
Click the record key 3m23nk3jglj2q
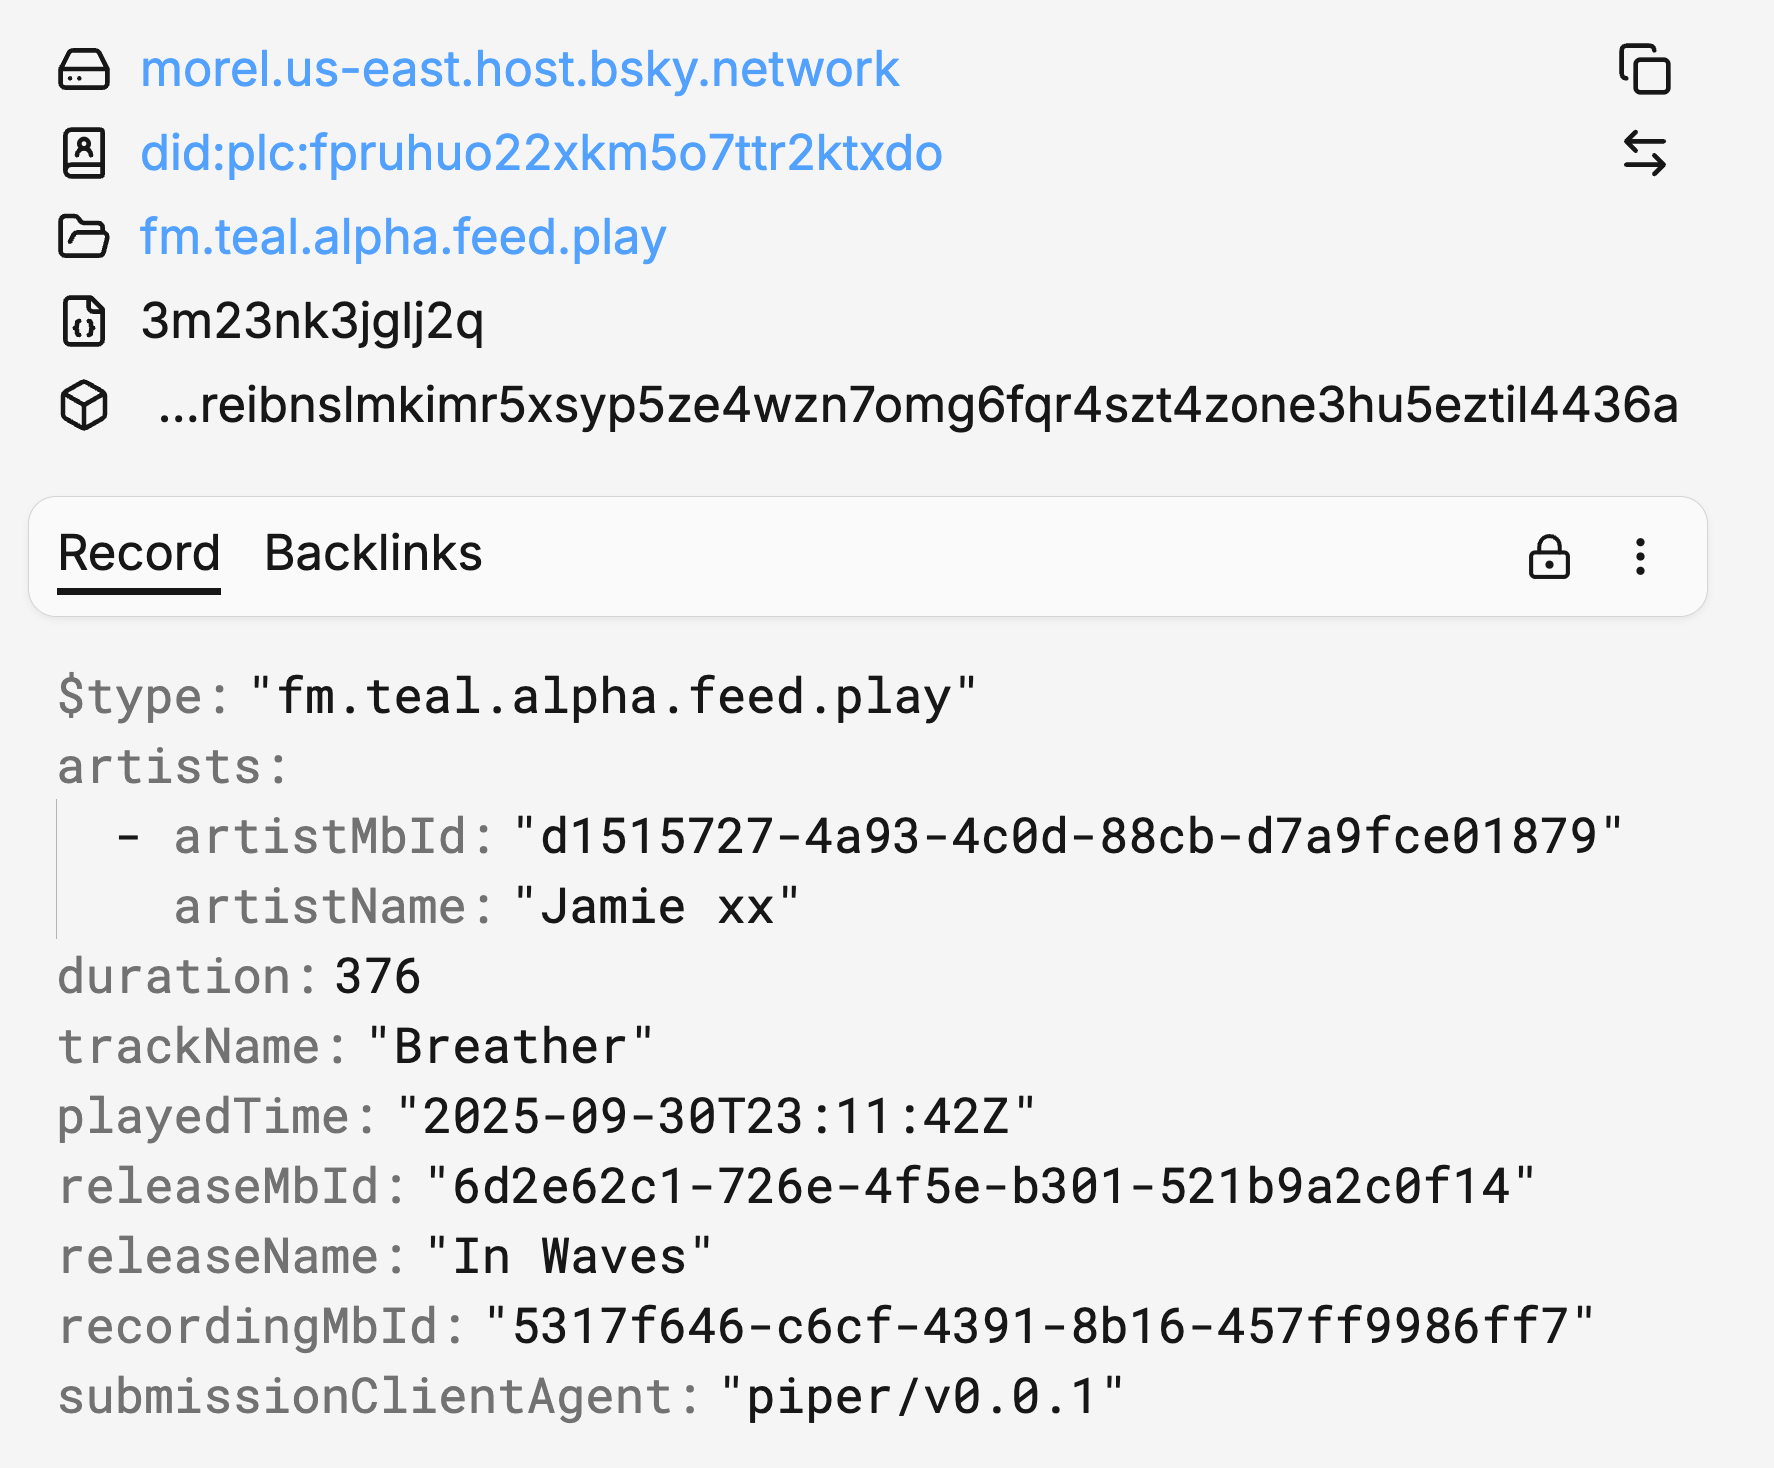(312, 321)
